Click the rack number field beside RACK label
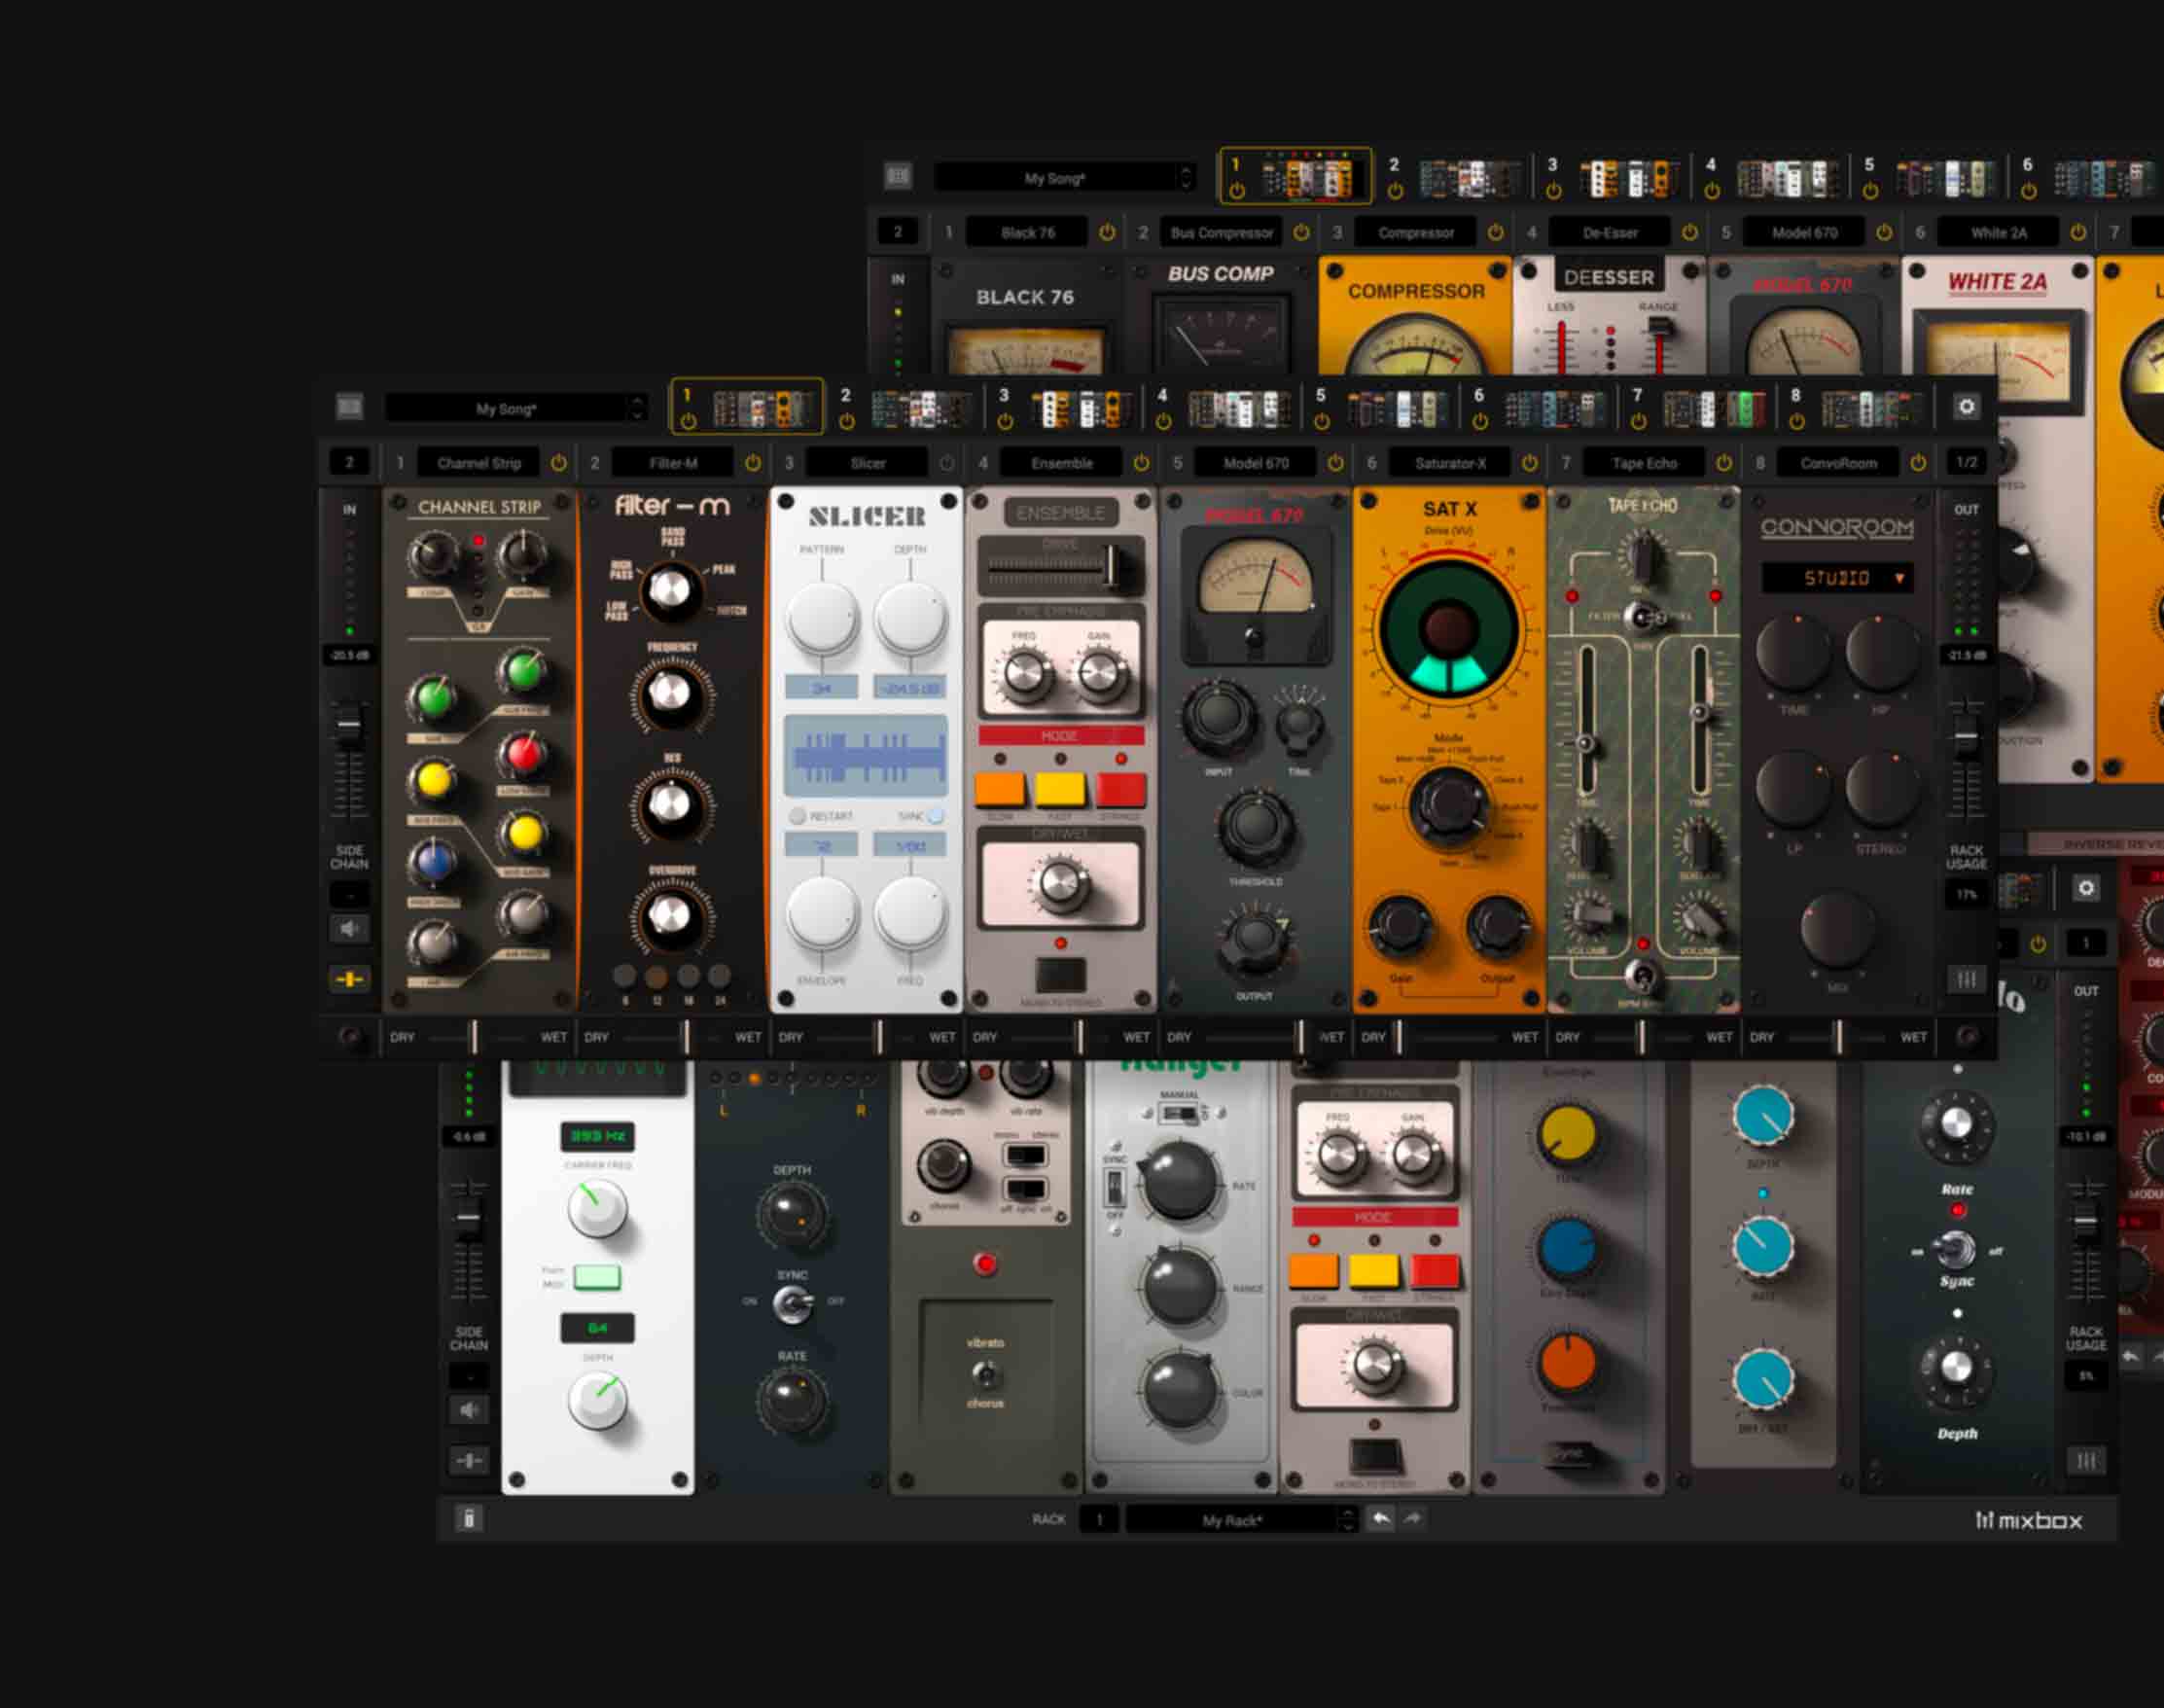 (1099, 1520)
